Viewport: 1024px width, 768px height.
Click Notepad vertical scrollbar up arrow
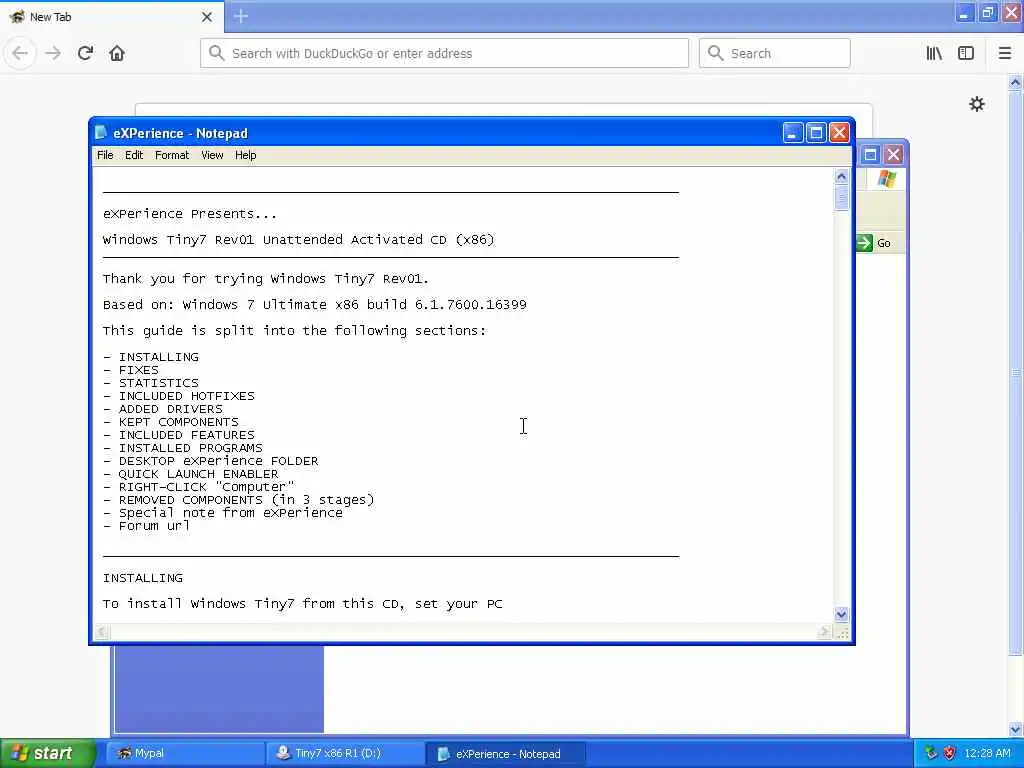click(x=841, y=177)
